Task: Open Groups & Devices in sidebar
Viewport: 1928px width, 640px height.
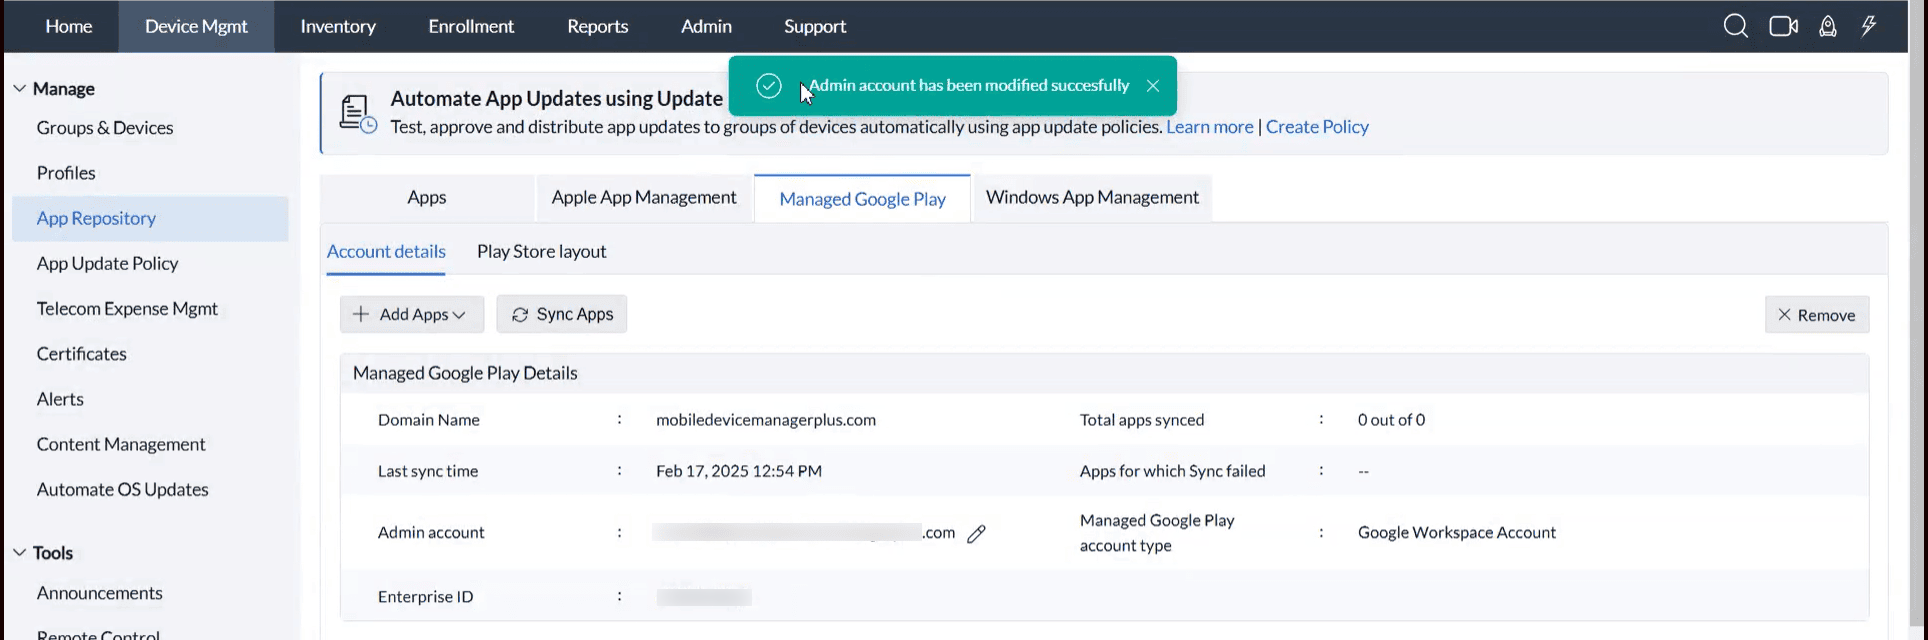Action: pos(105,128)
